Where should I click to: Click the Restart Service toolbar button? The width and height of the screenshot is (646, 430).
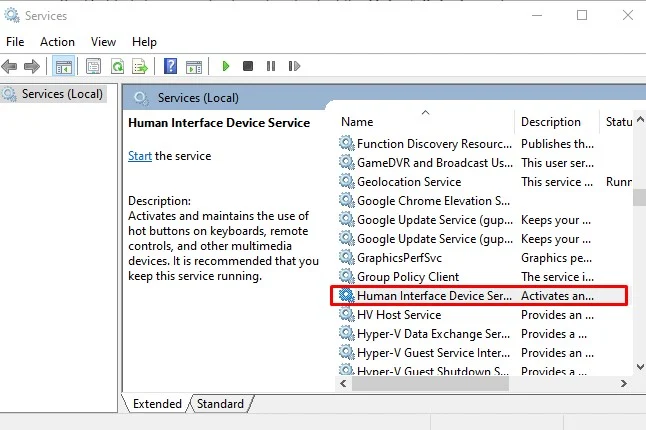pyautogui.click(x=294, y=66)
